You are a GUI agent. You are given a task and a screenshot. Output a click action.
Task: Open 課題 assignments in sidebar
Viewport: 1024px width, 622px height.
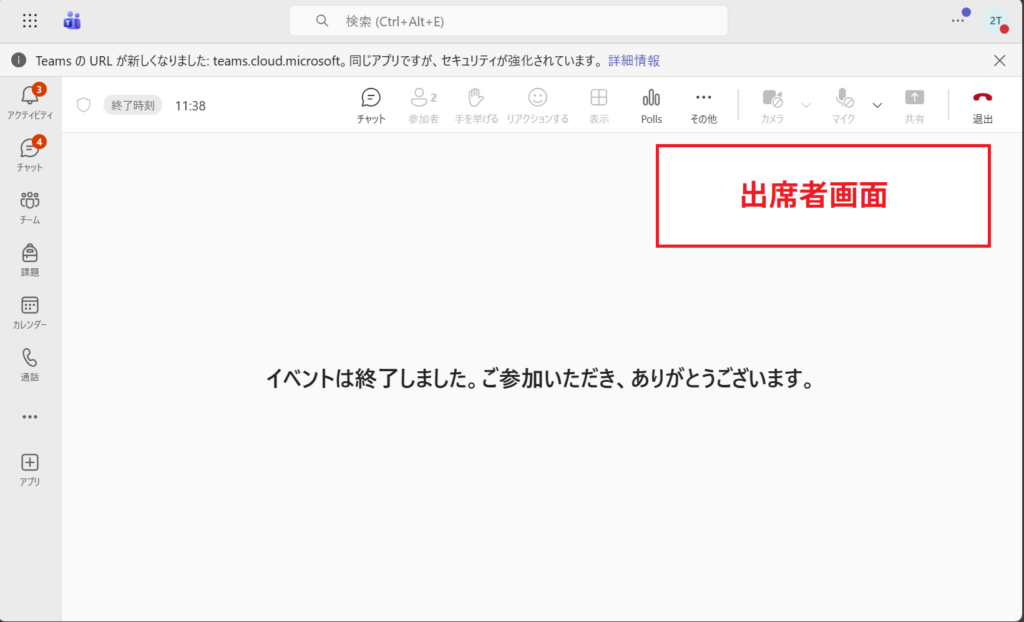(30, 258)
